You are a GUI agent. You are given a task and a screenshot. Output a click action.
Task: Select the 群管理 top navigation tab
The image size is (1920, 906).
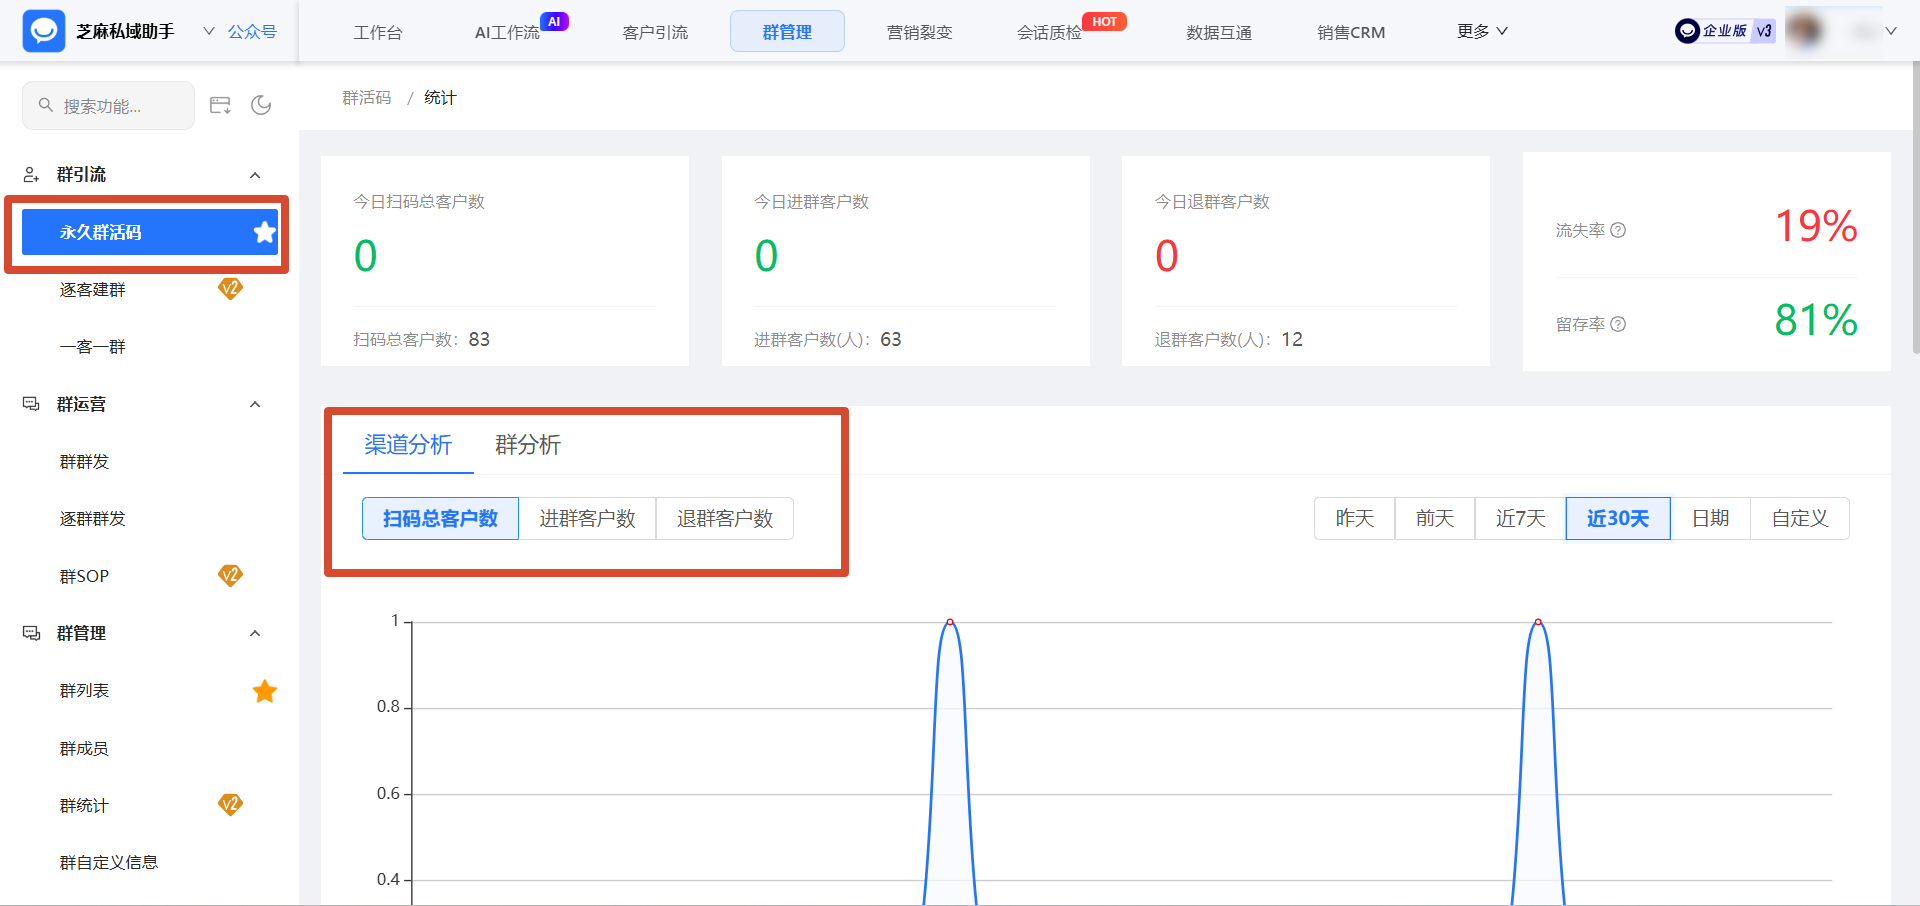coord(787,31)
